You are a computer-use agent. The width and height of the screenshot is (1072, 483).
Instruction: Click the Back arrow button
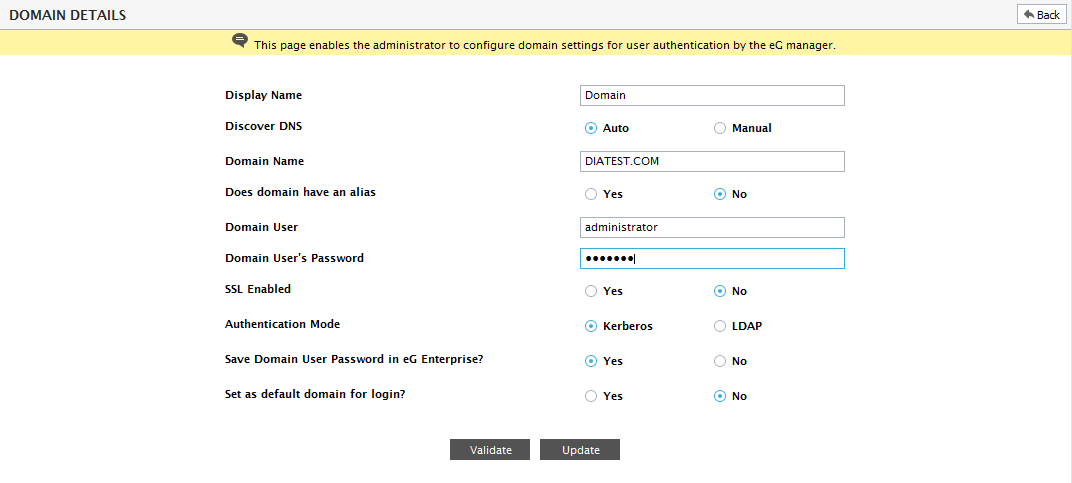(1041, 14)
